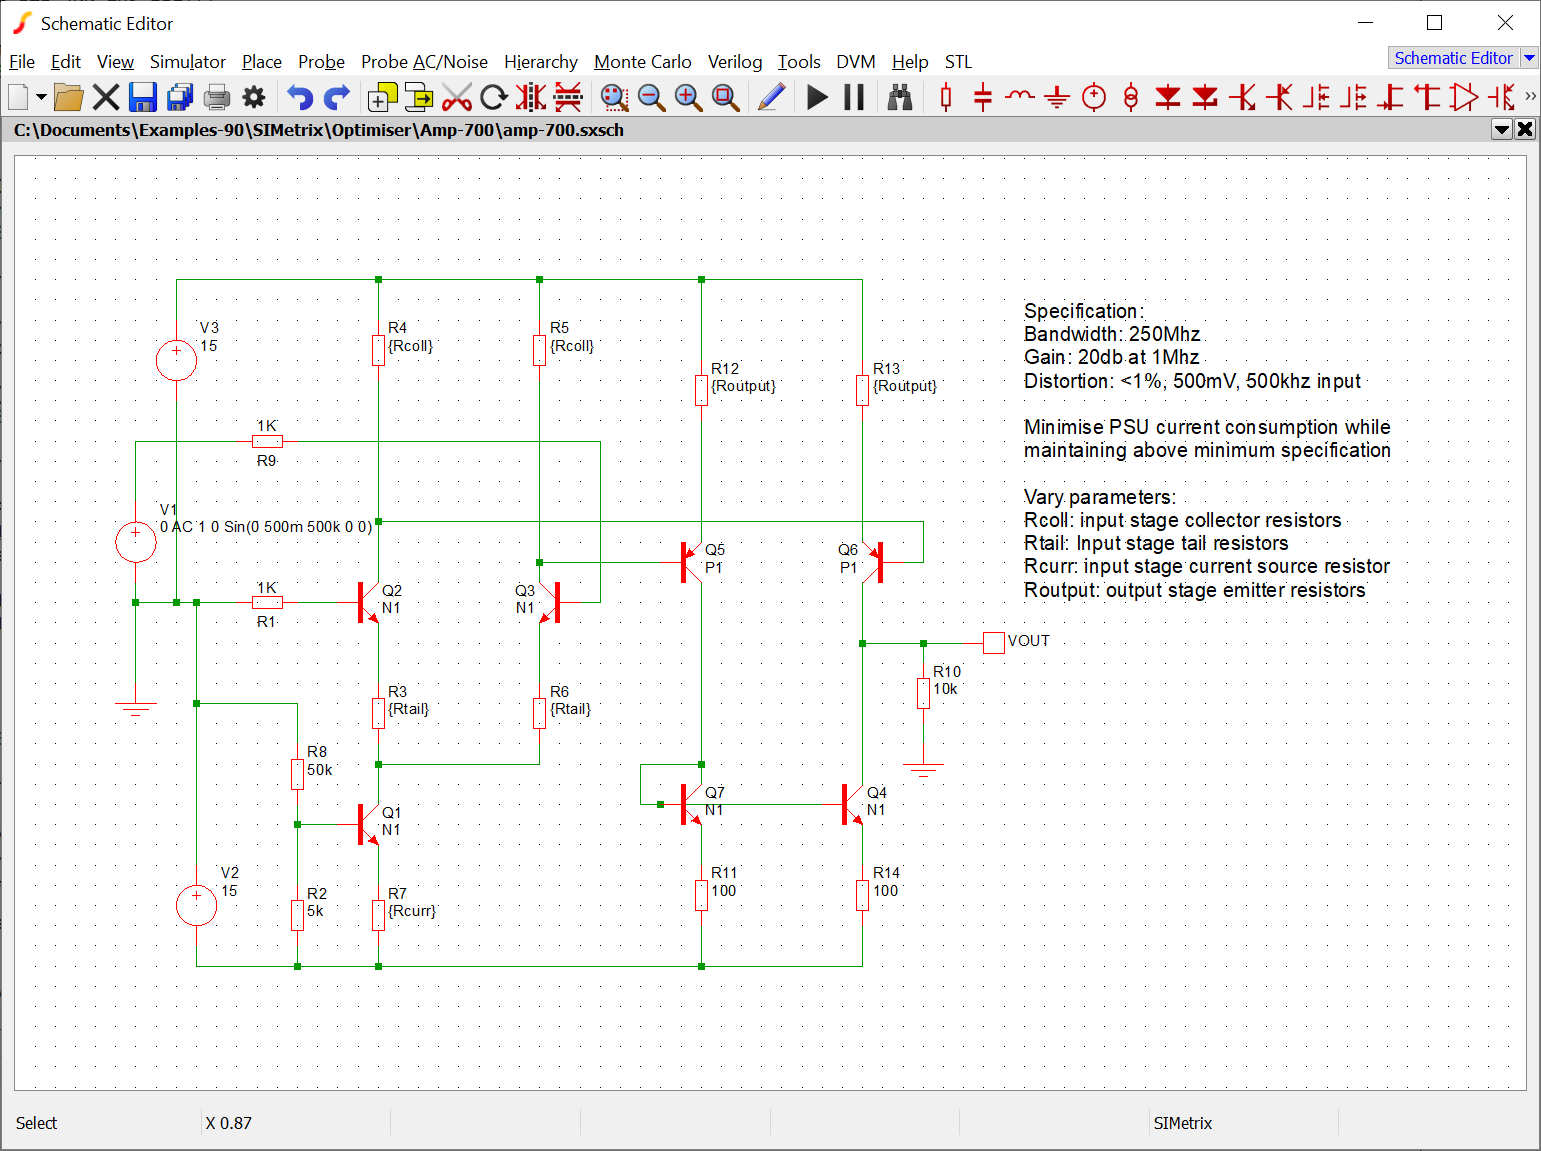Expand the toolbar overflow chevron
The height and width of the screenshot is (1151, 1541).
1530,97
